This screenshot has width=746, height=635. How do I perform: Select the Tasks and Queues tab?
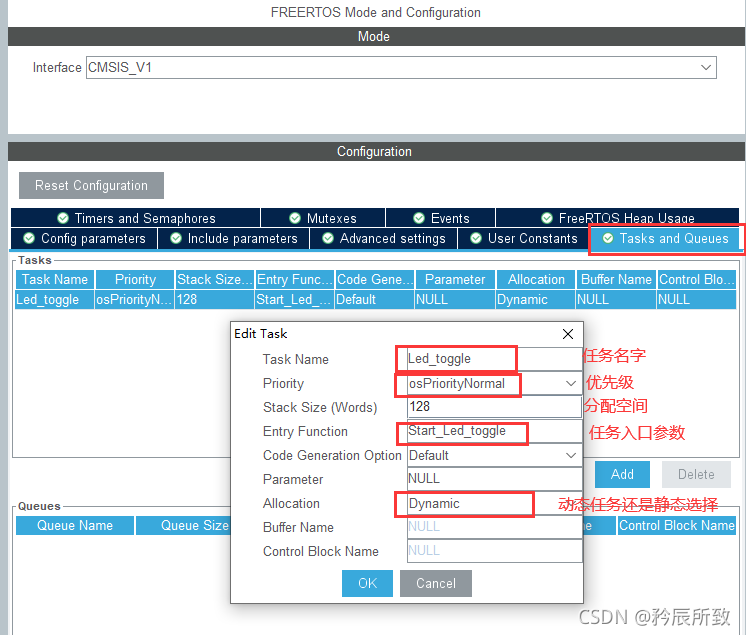coord(665,238)
